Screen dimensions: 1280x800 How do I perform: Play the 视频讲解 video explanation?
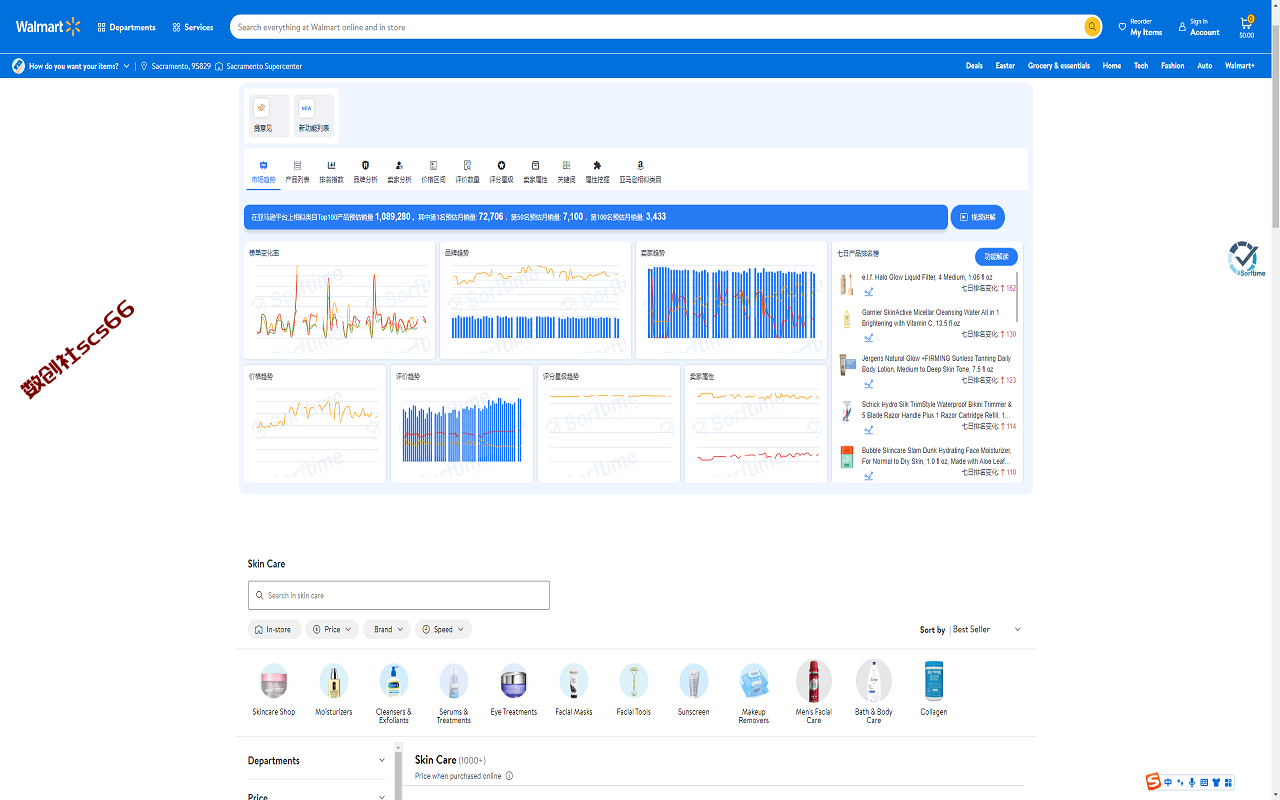pos(977,217)
